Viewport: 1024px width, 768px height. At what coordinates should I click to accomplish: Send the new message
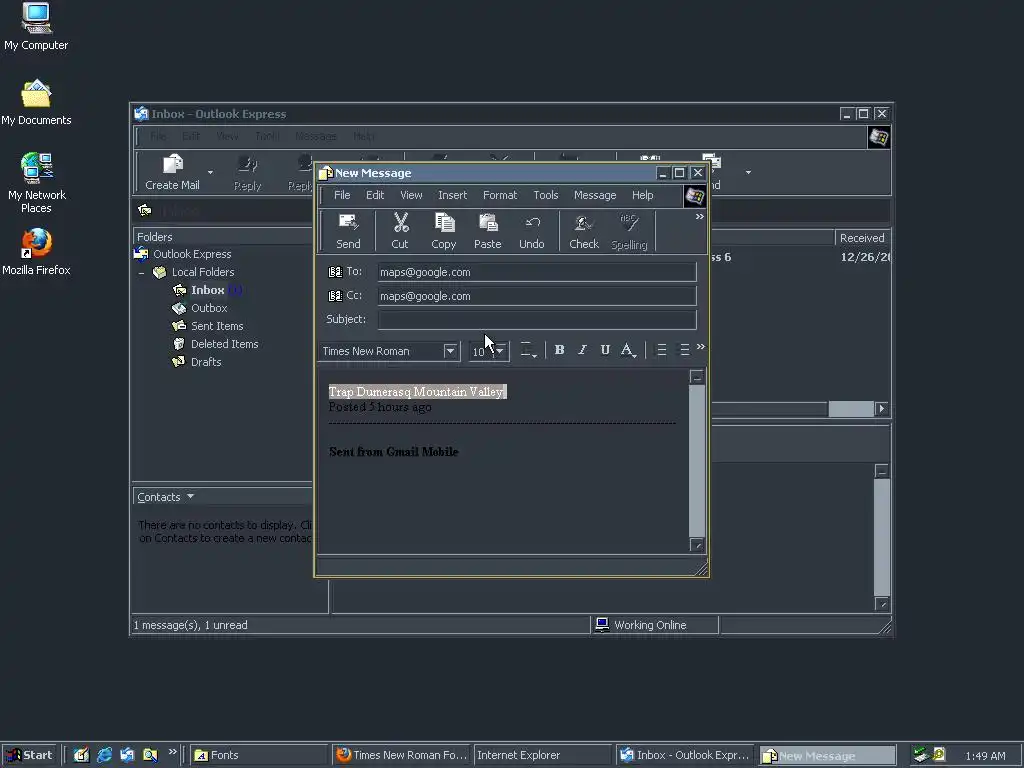pos(348,231)
